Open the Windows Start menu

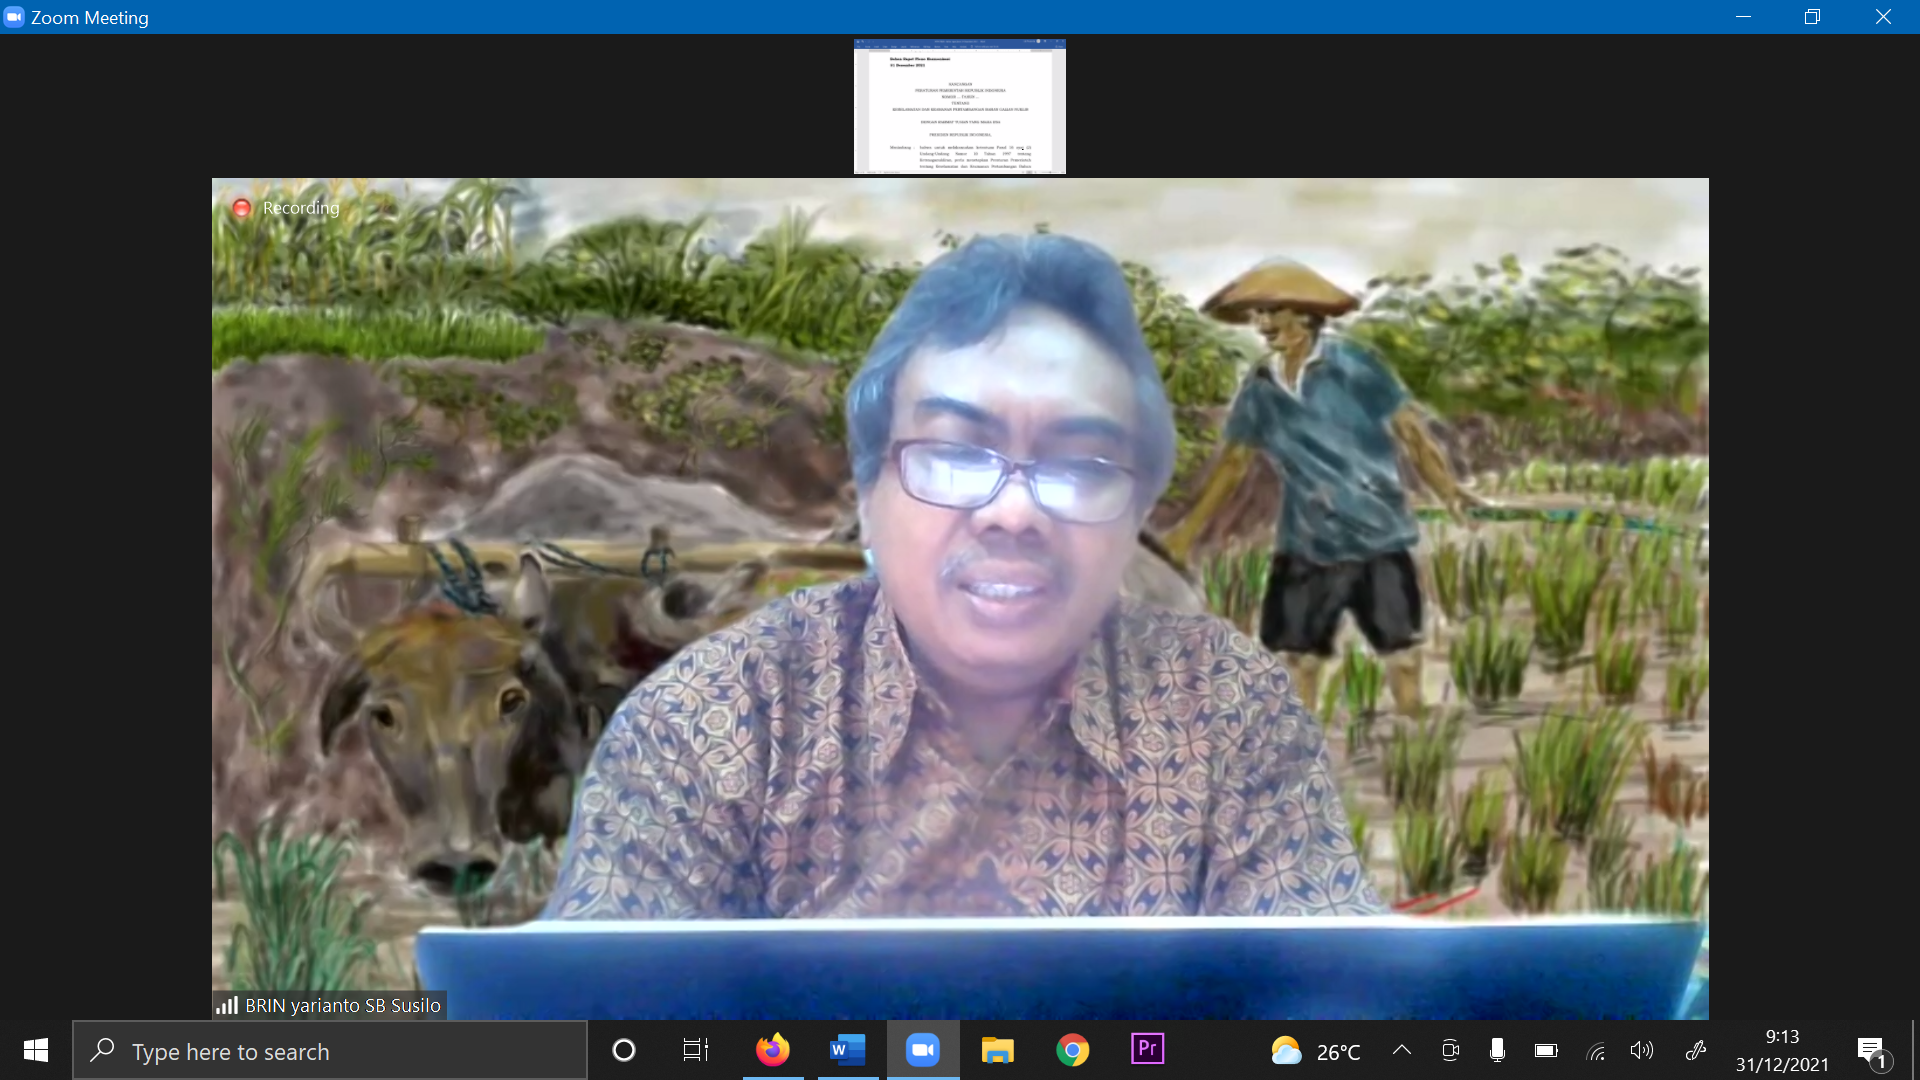click(36, 1050)
